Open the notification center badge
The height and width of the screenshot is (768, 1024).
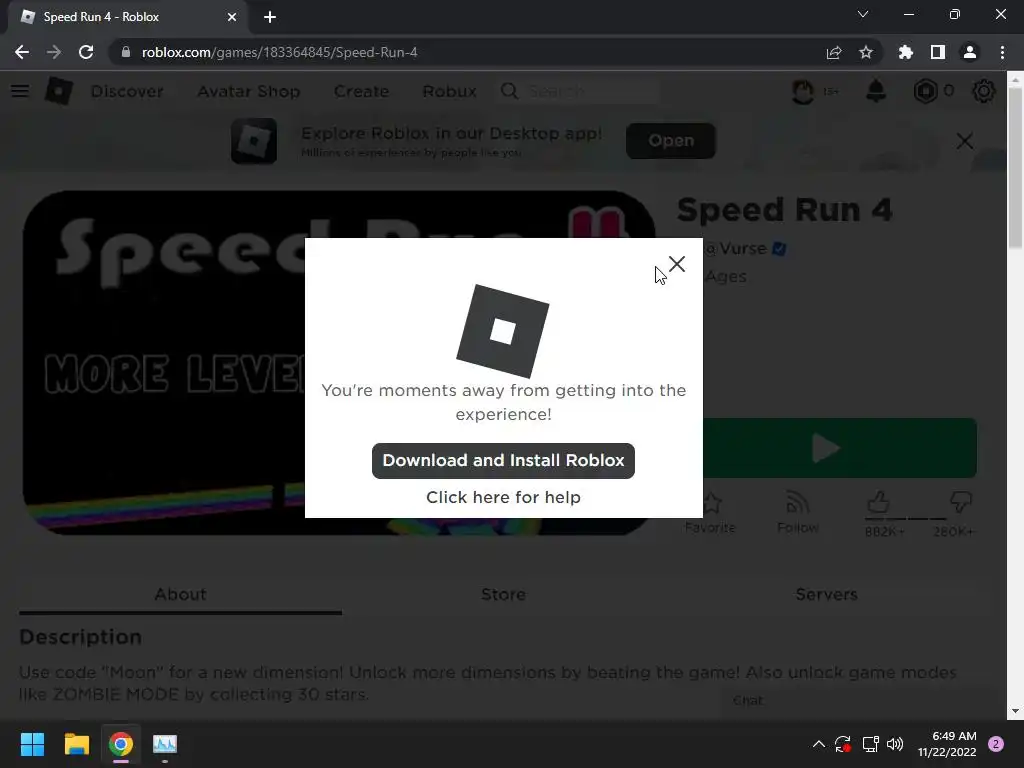(996, 744)
